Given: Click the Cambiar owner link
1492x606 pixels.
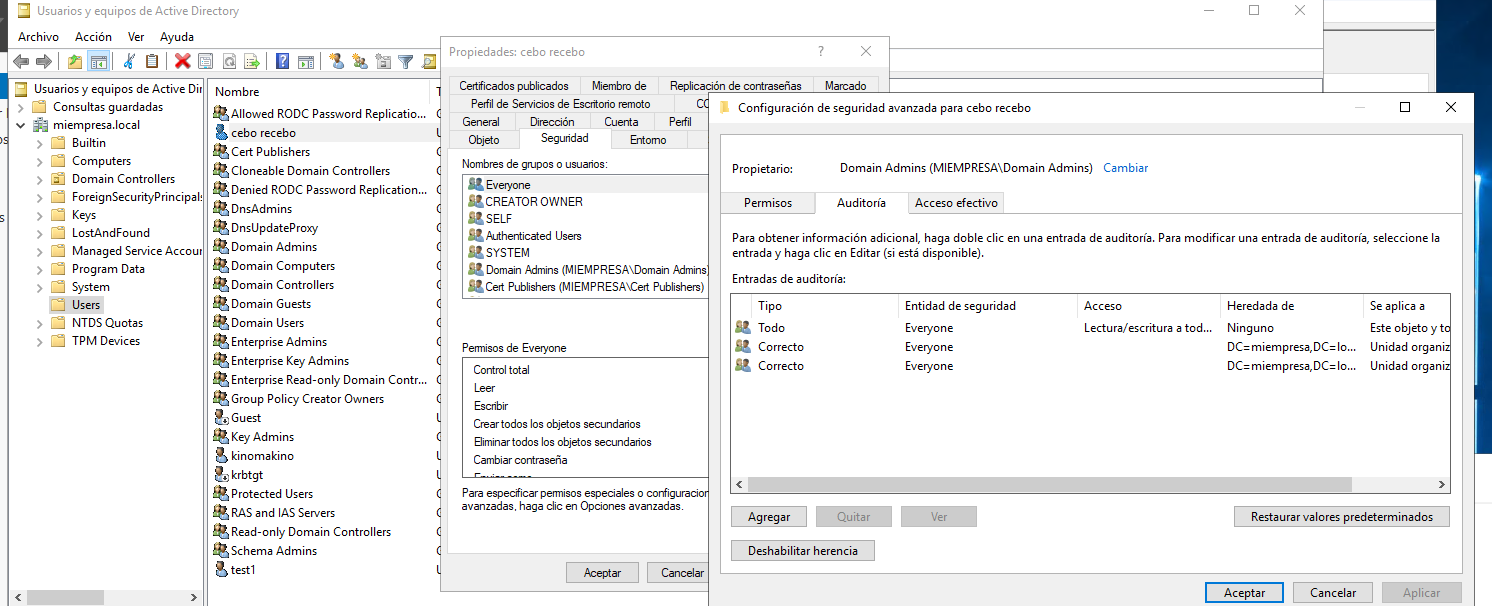Looking at the screenshot, I should [x=1125, y=168].
